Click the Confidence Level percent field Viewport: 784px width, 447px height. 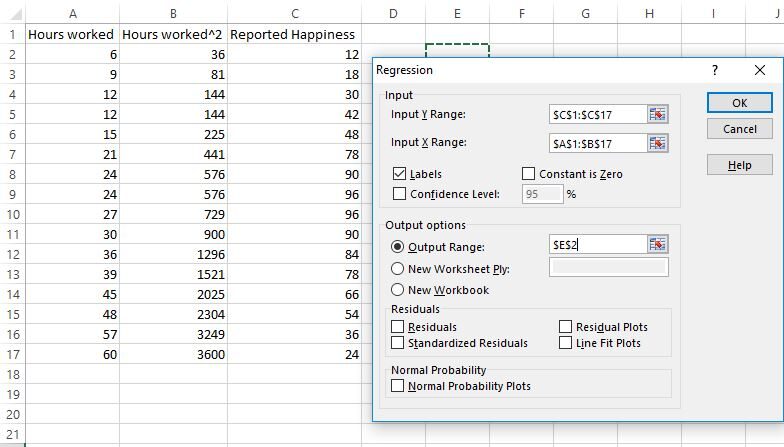542,194
